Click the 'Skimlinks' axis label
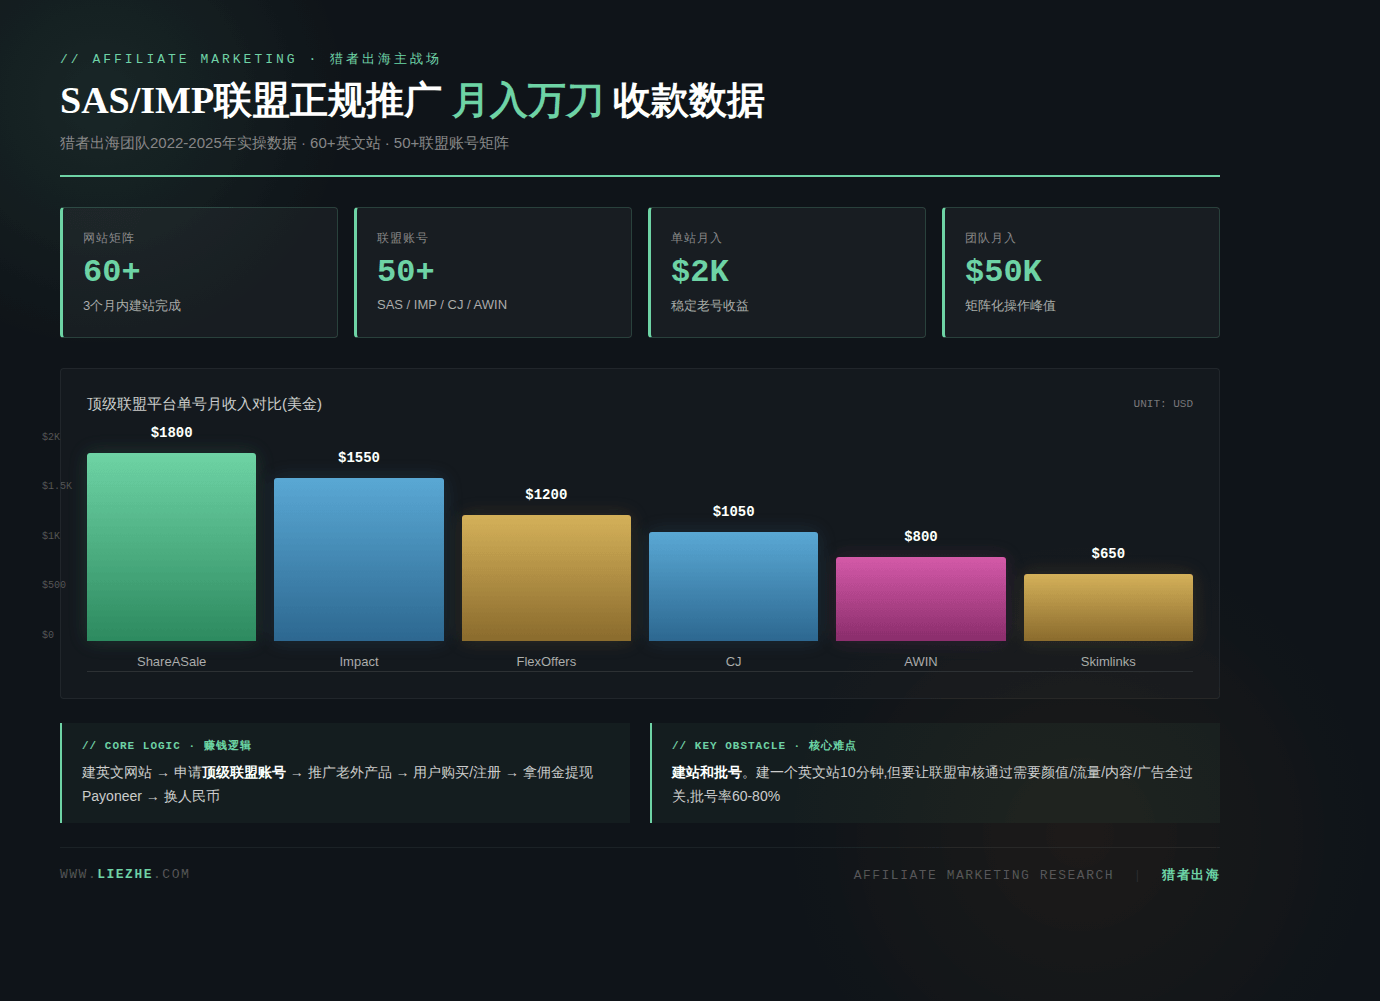1380x1001 pixels. click(1108, 662)
